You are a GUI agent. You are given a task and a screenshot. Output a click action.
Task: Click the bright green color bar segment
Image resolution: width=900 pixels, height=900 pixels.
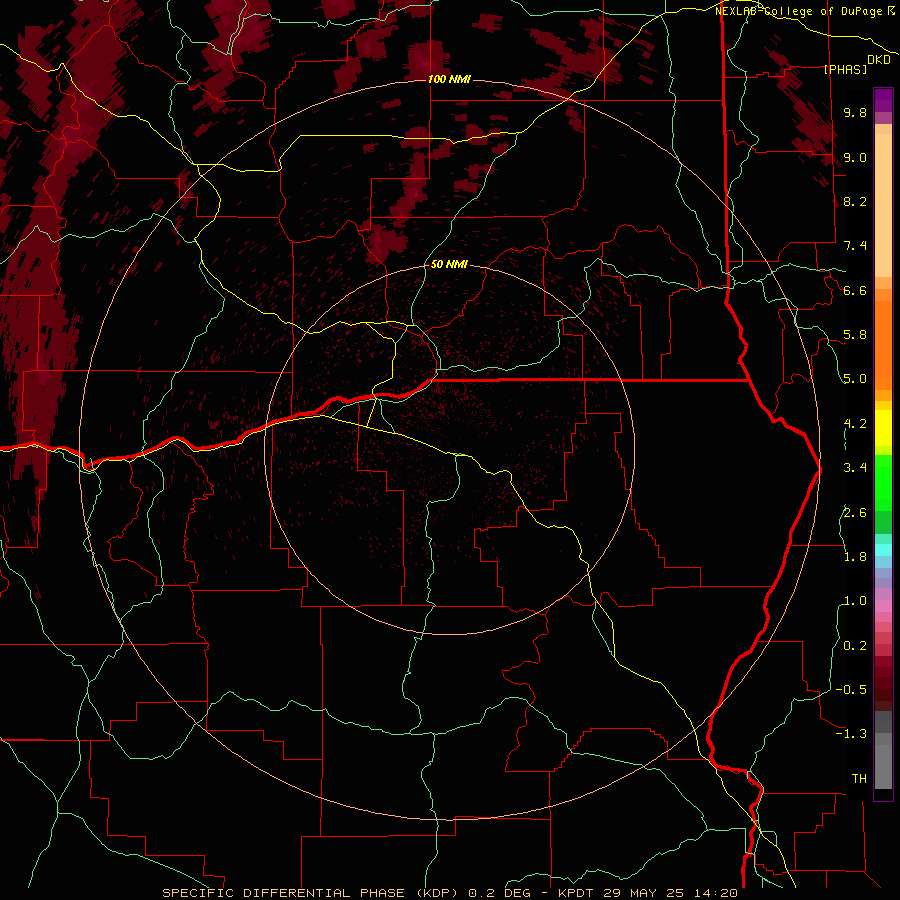[x=883, y=483]
